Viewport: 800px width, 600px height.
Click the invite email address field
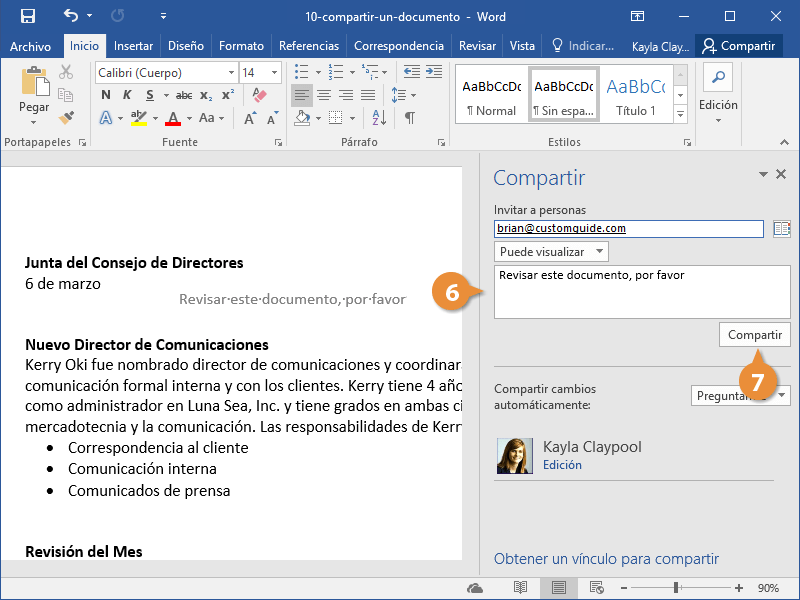(628, 229)
